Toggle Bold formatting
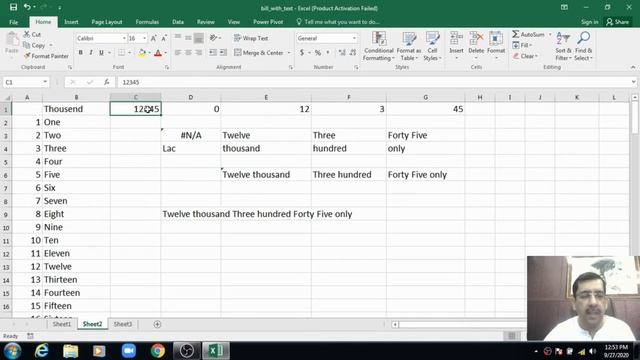Viewport: 640px width, 360px height. pos(80,53)
